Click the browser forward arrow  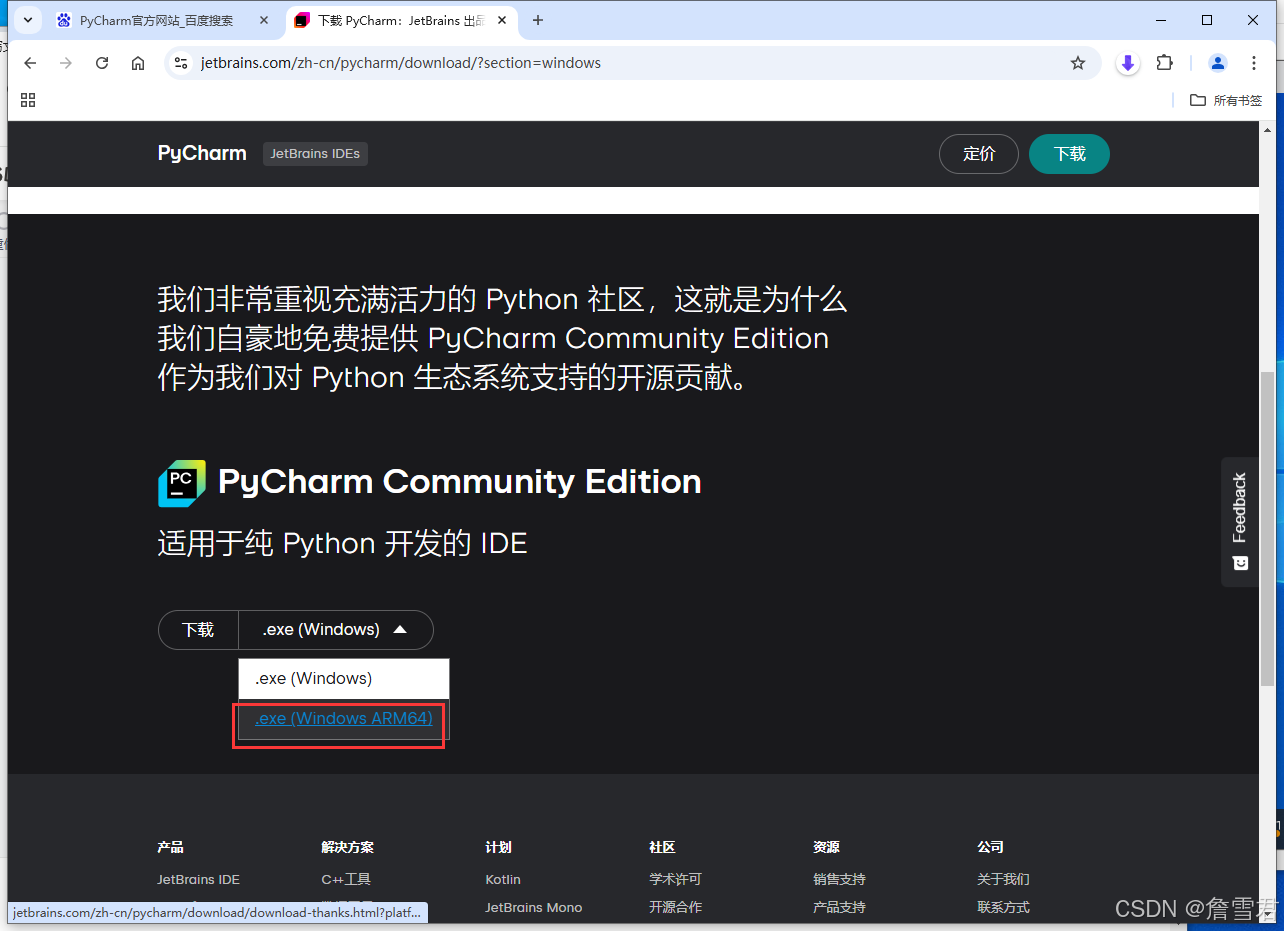click(x=66, y=63)
